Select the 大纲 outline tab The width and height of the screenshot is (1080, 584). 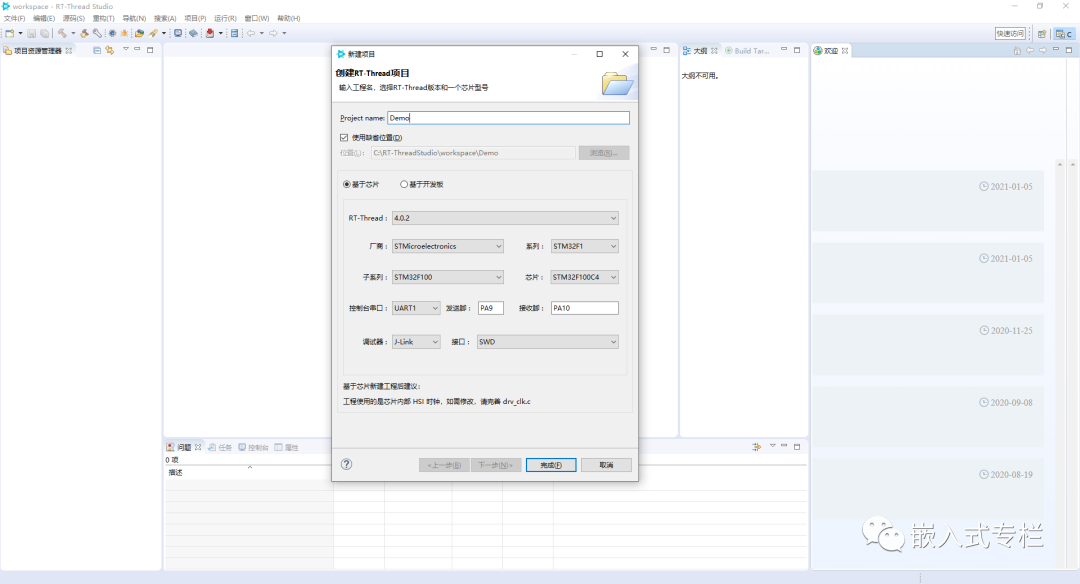700,50
